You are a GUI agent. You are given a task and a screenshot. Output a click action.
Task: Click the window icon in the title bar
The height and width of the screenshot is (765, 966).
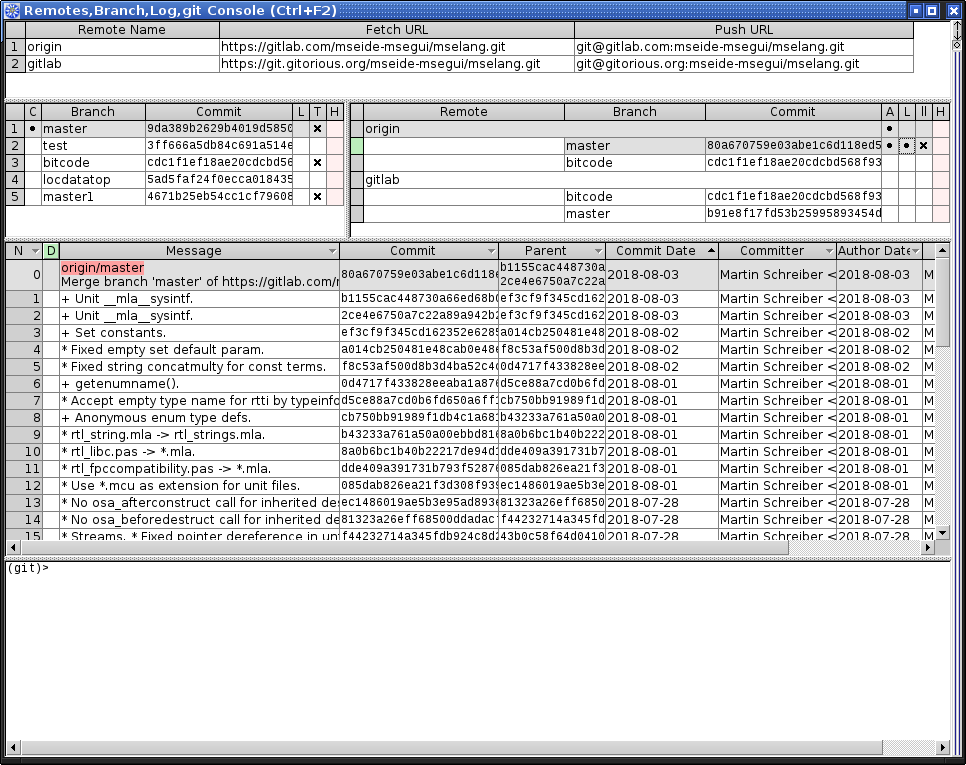(11, 11)
